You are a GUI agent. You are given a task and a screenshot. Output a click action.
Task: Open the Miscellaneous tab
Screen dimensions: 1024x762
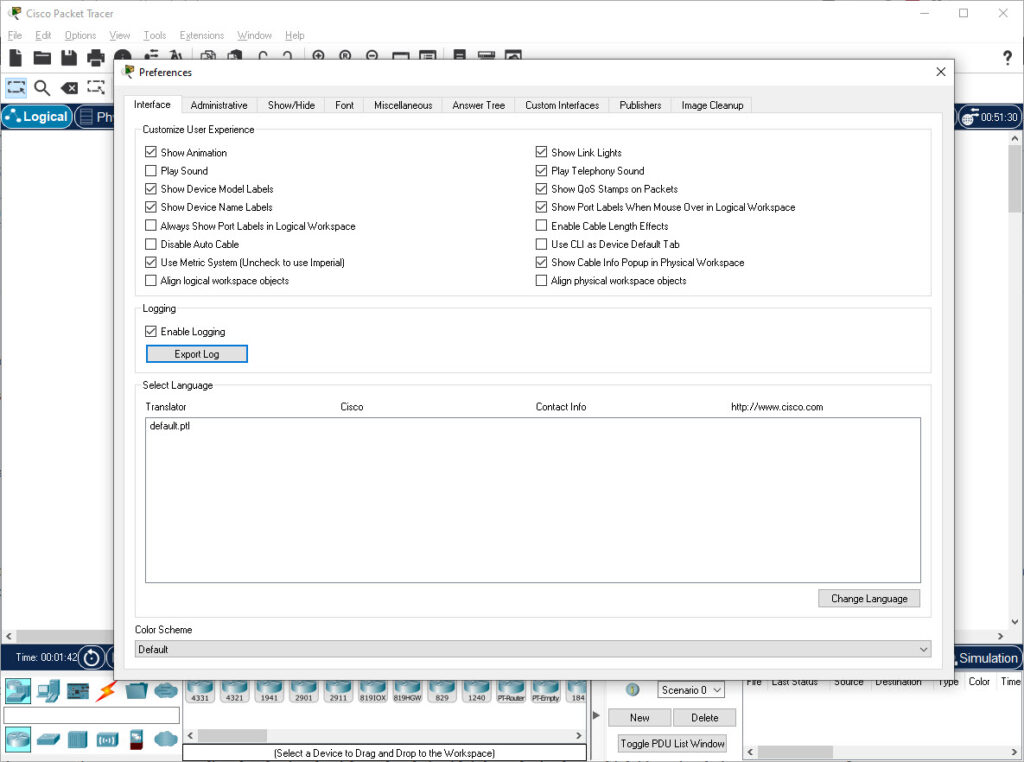[x=403, y=105]
